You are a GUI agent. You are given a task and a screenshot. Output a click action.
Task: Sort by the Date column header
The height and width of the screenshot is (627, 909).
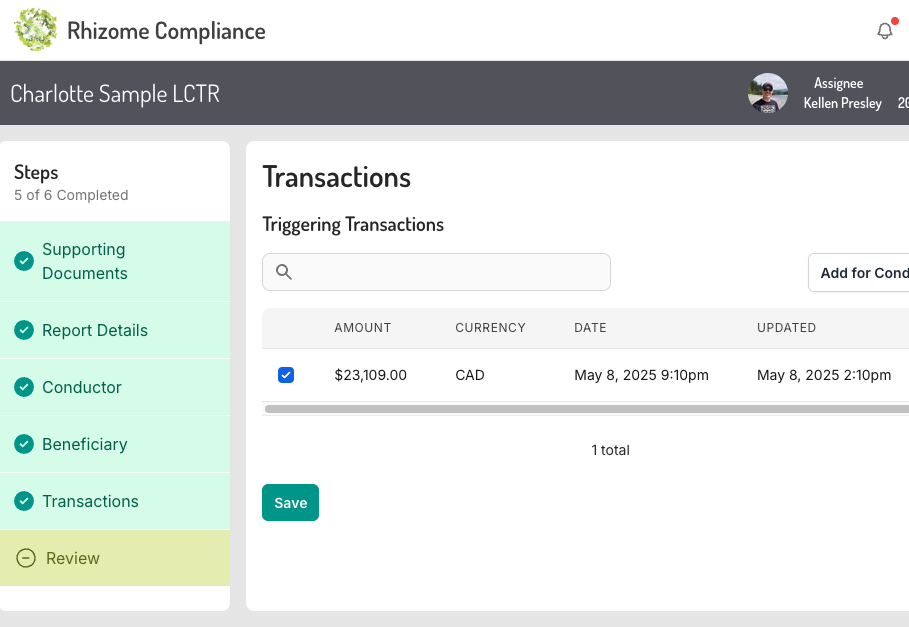590,328
